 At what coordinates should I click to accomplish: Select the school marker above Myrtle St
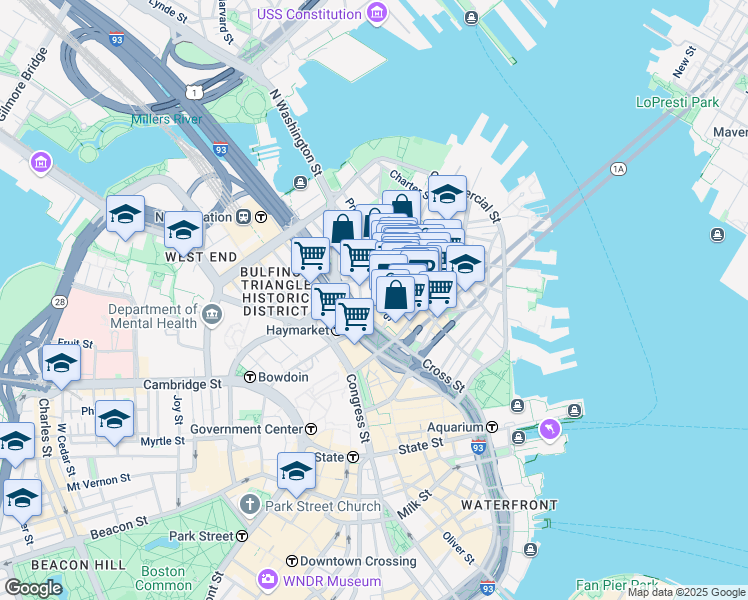point(114,422)
